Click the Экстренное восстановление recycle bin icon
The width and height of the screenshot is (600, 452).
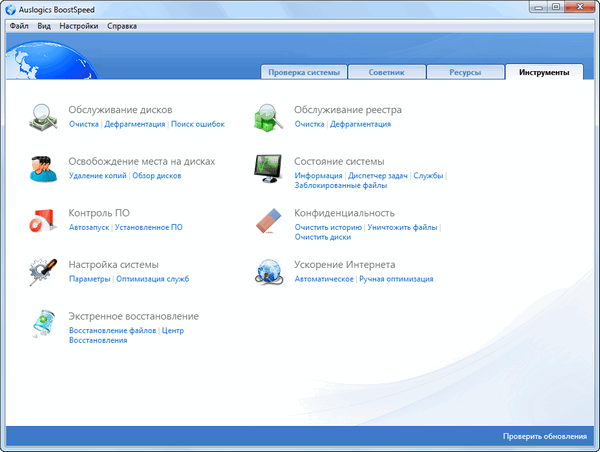point(43,325)
